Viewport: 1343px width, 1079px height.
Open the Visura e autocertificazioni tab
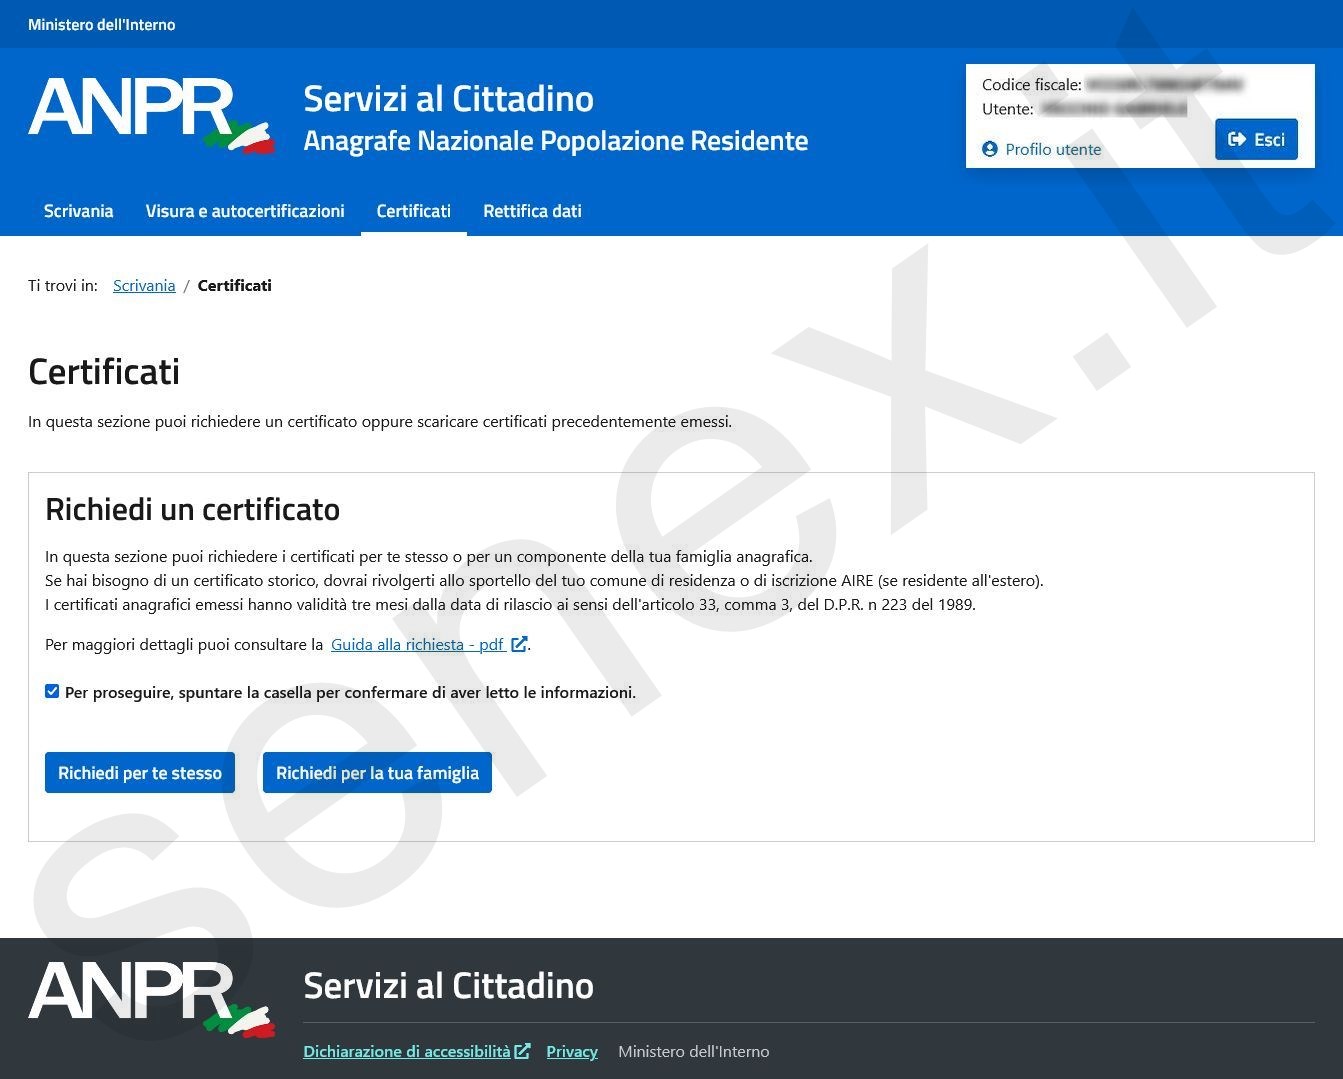tap(245, 211)
